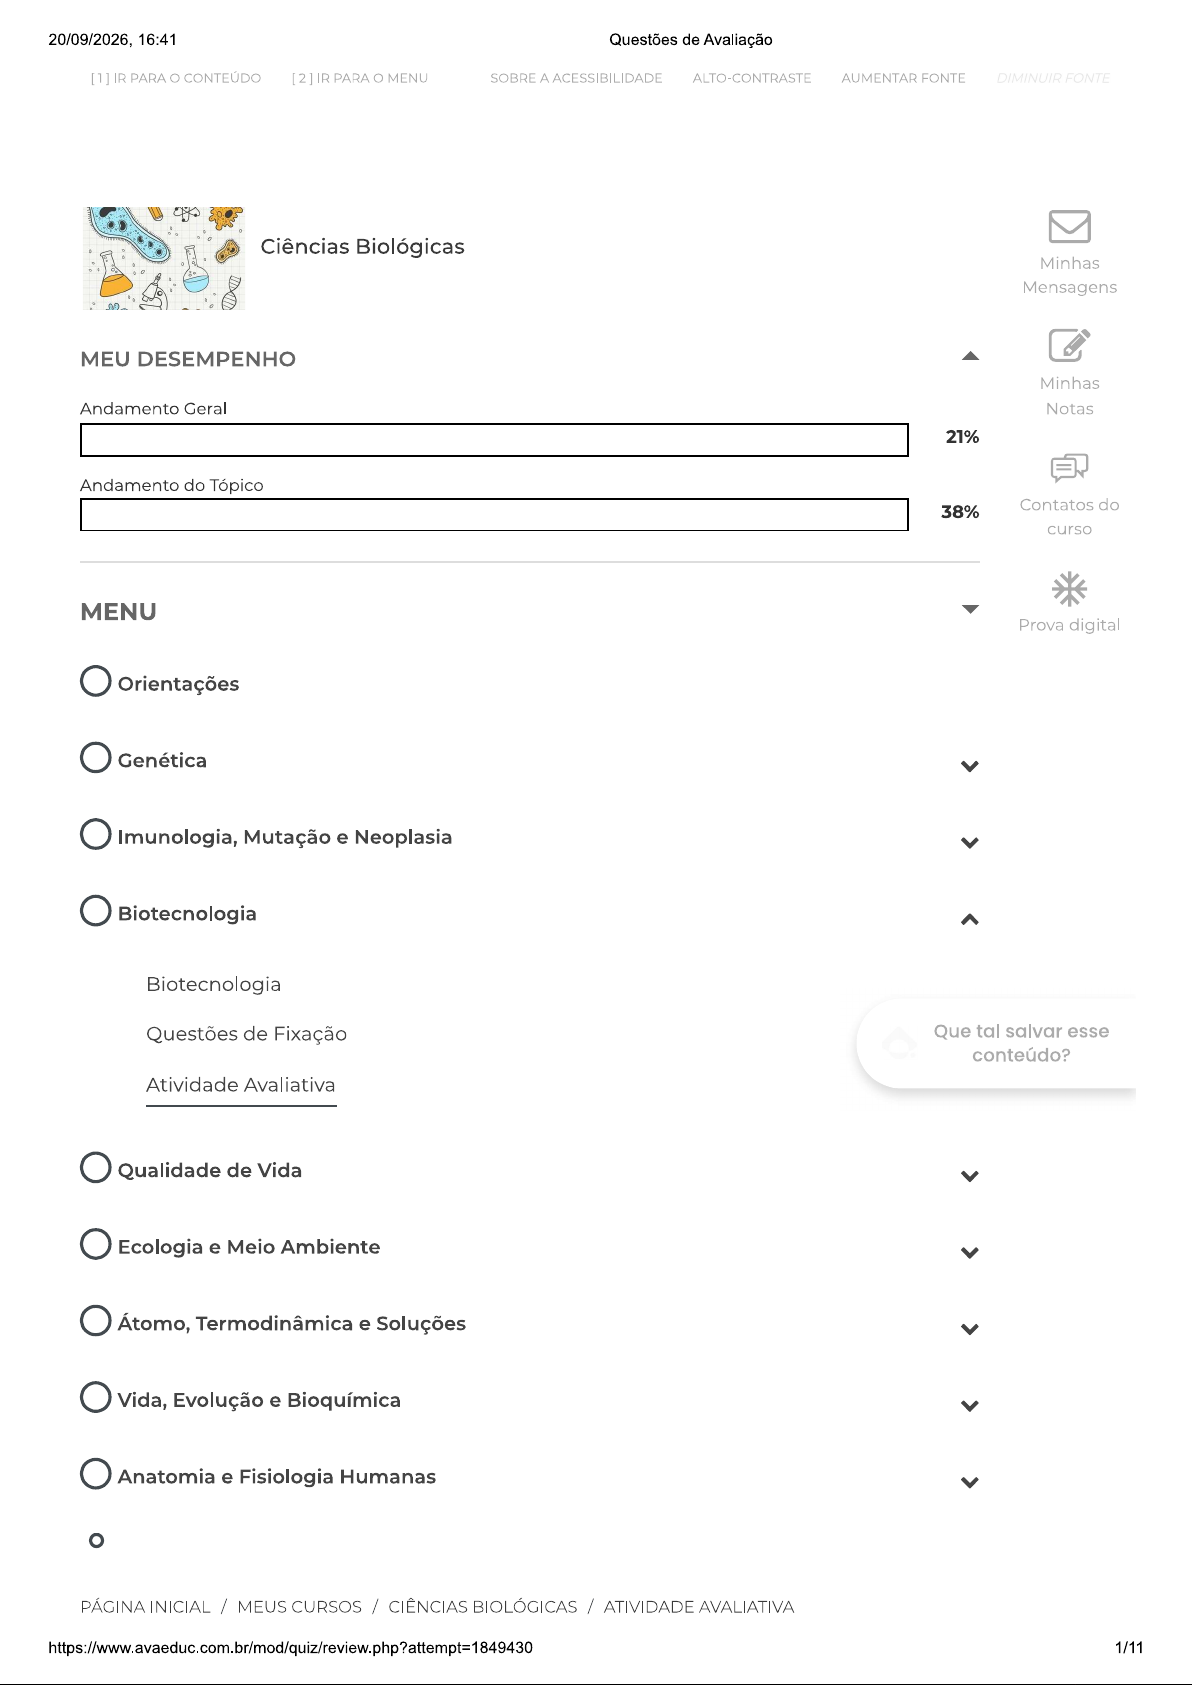Click the Que tal salvar esse conteúdo popup
Viewport: 1192px width, 1685px height.
tap(996, 1043)
